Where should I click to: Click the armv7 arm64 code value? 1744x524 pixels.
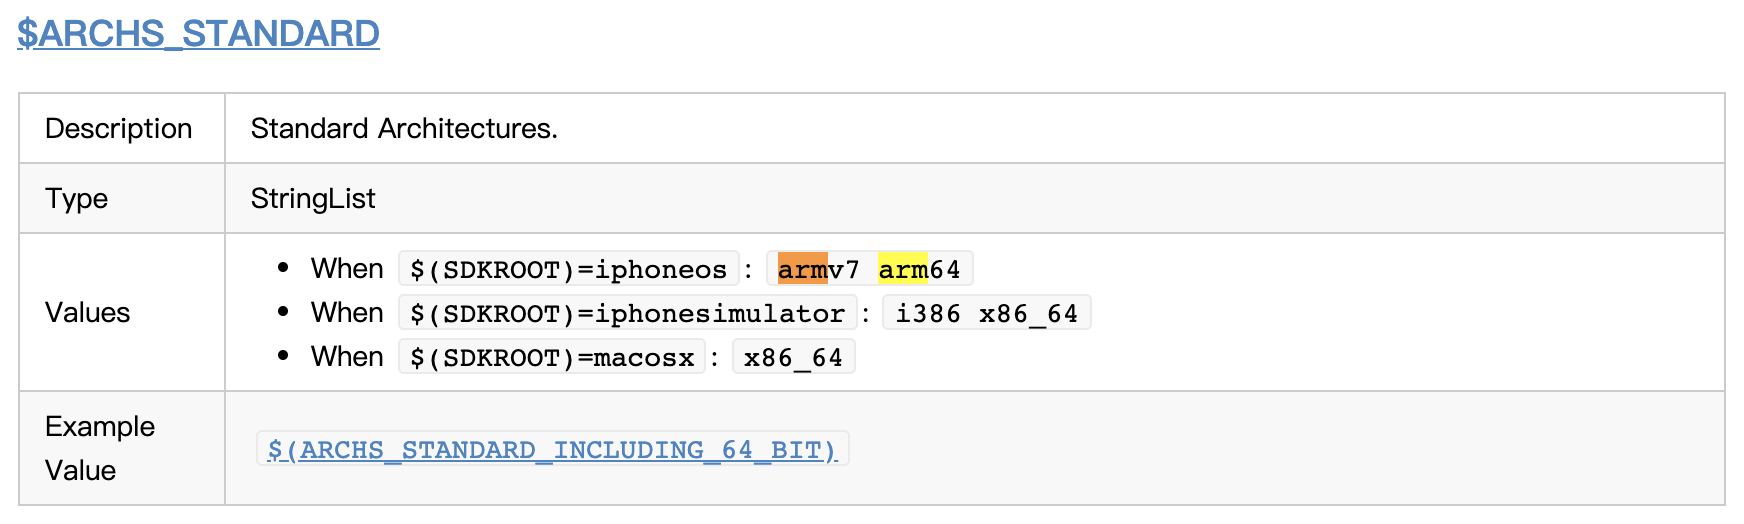point(868,269)
